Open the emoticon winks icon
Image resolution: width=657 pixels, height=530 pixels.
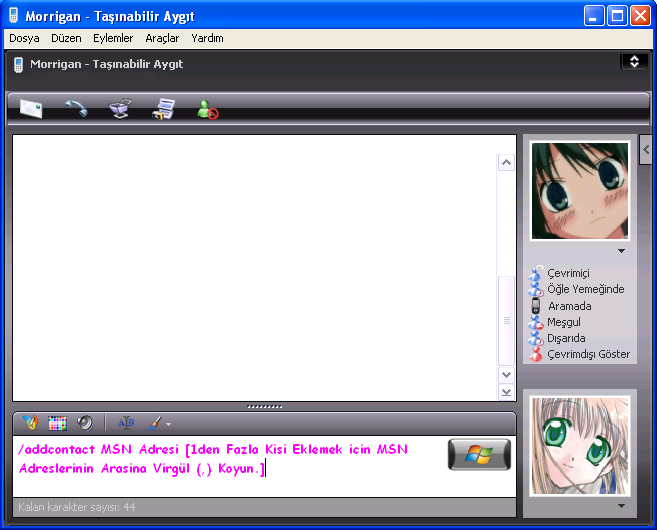point(30,423)
